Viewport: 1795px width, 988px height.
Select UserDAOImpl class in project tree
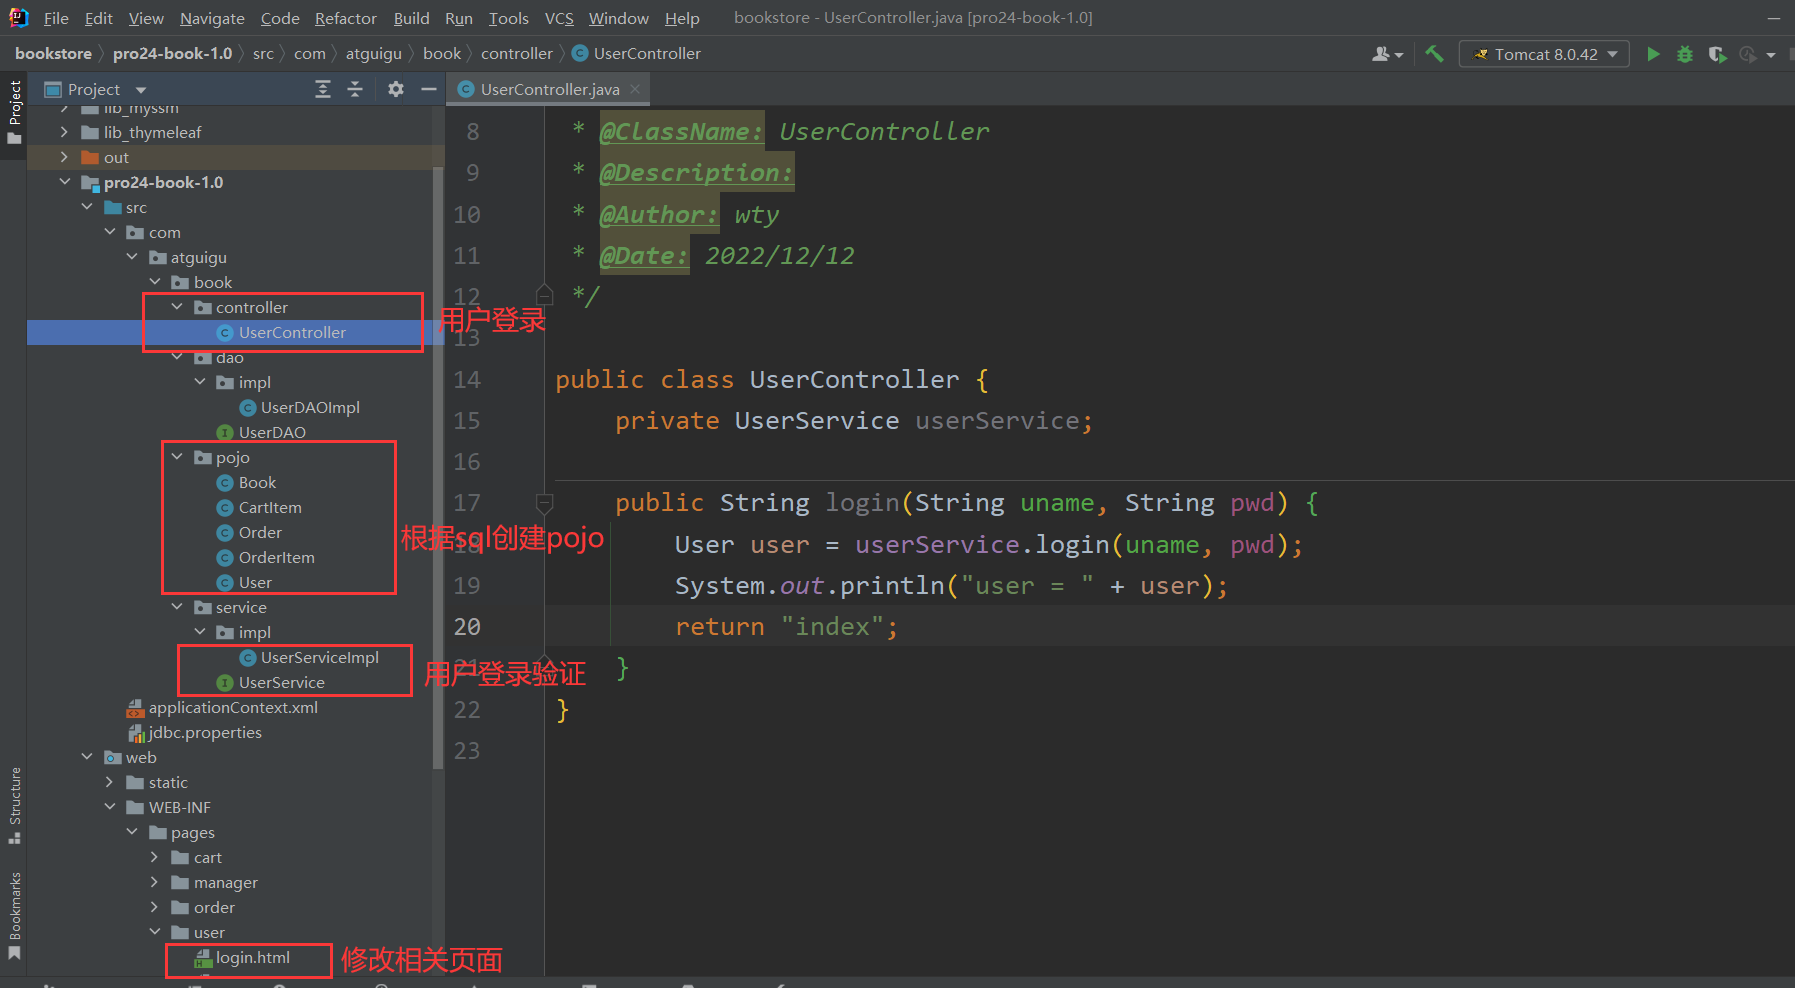tap(310, 407)
